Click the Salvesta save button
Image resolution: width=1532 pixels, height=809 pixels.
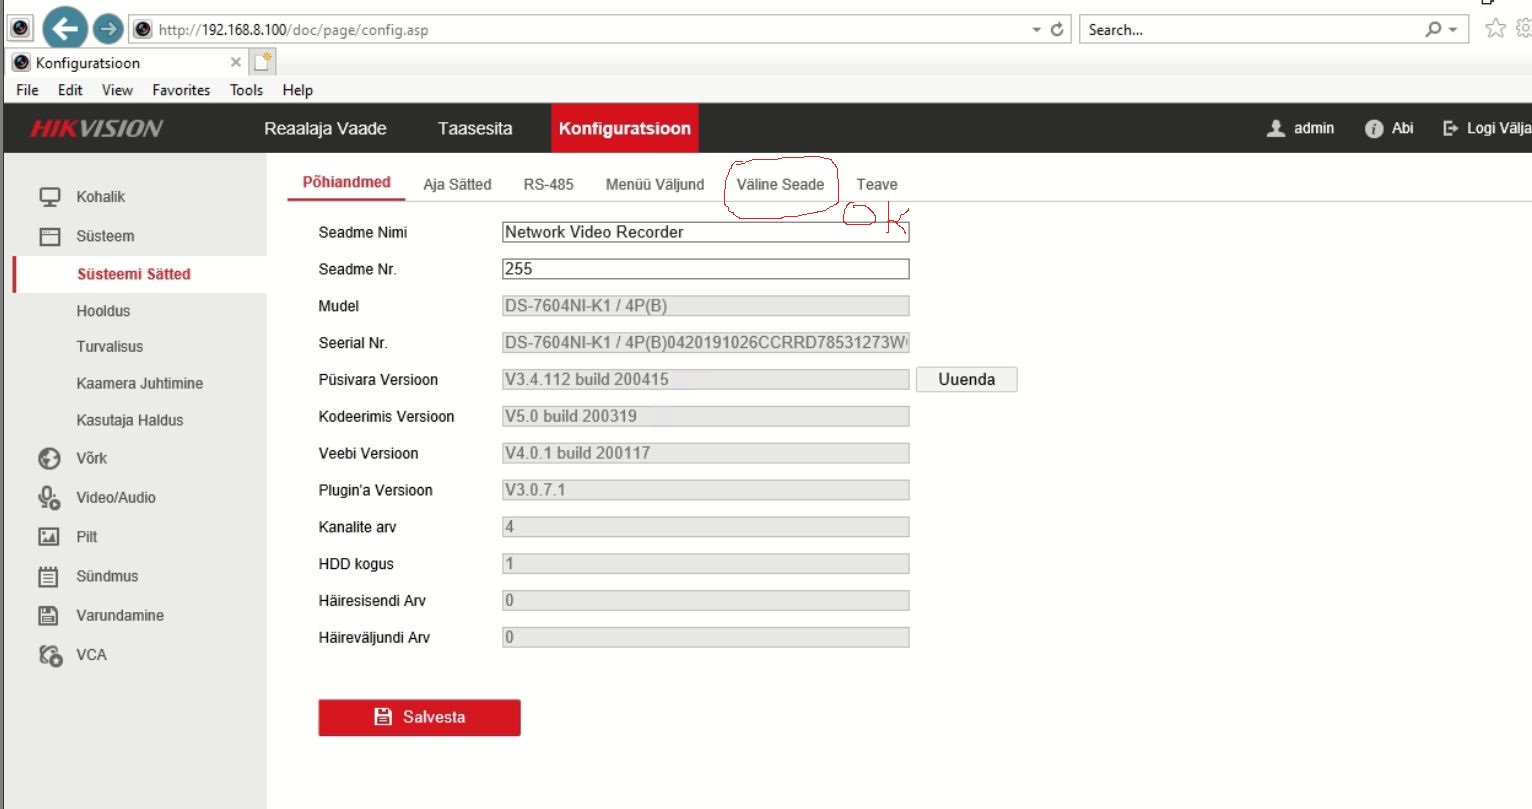419,717
